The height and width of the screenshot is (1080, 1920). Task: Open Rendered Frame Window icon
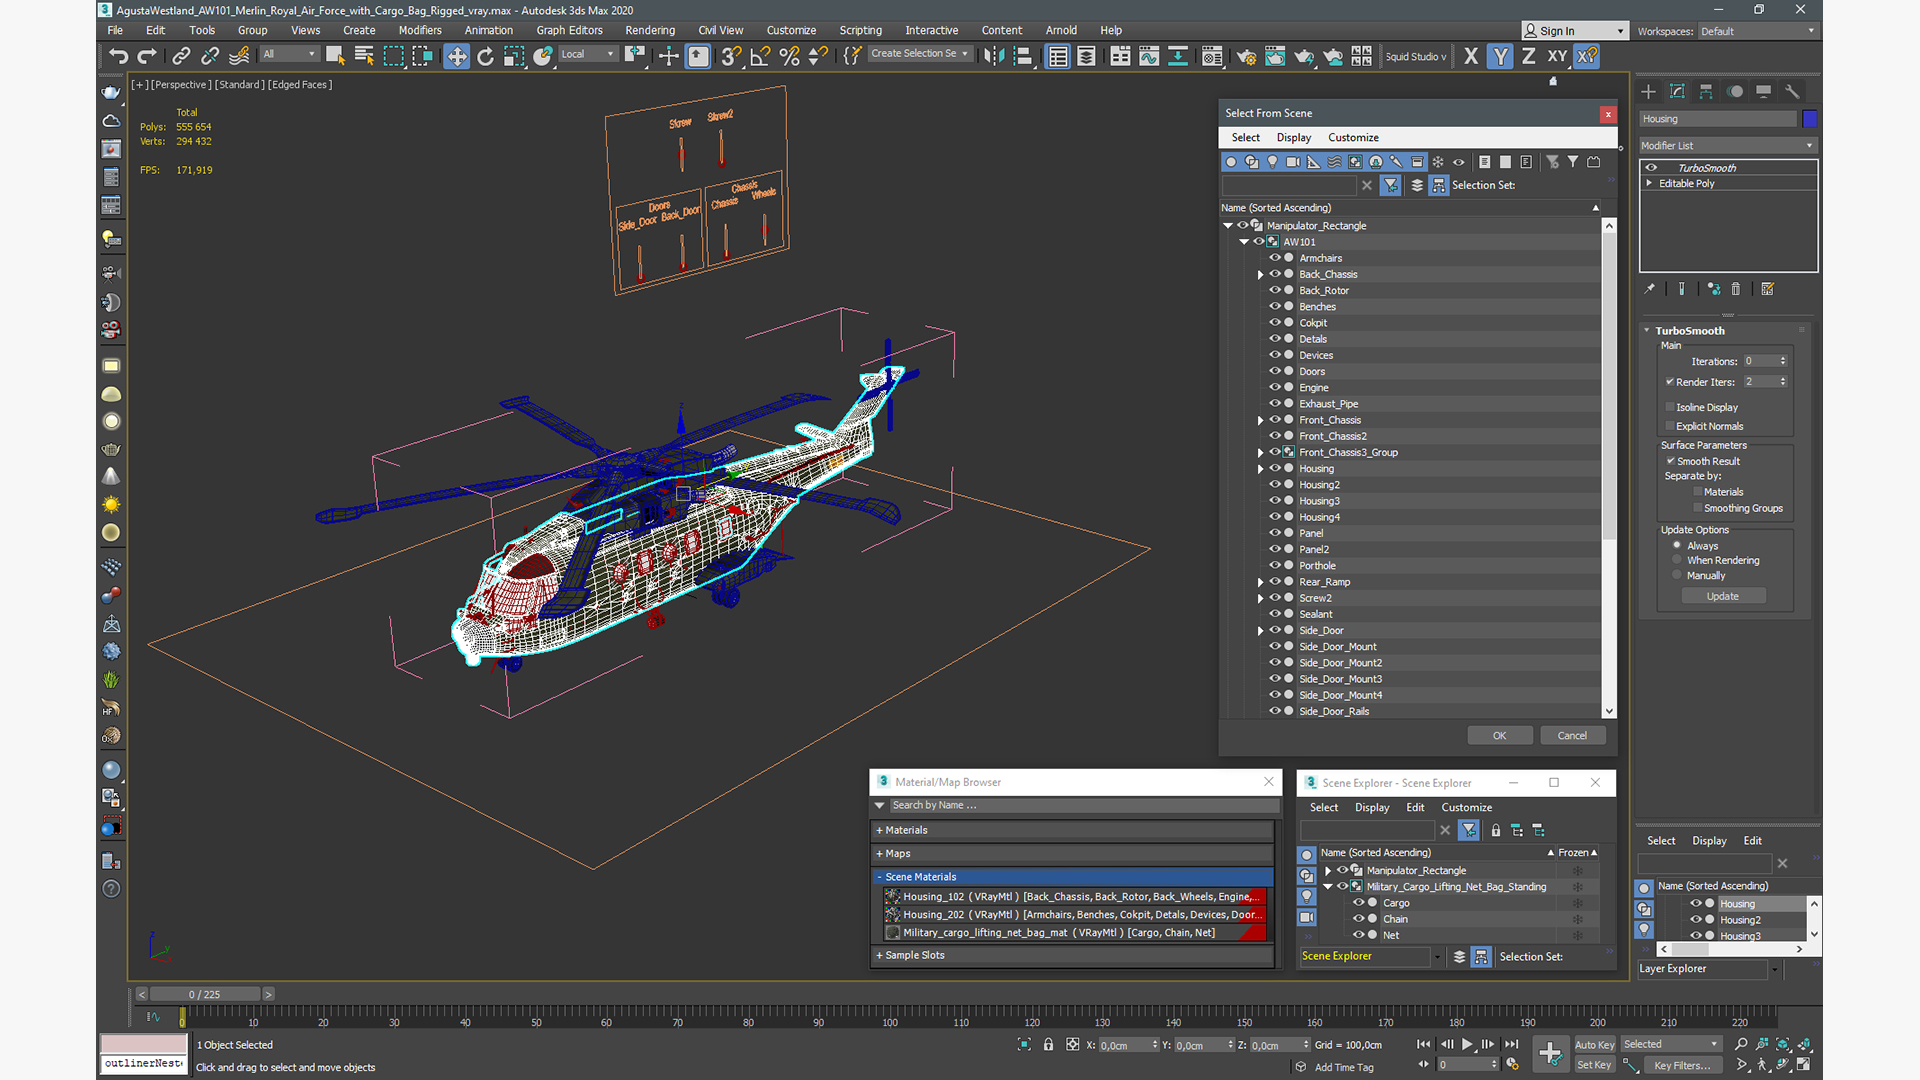tap(1275, 56)
